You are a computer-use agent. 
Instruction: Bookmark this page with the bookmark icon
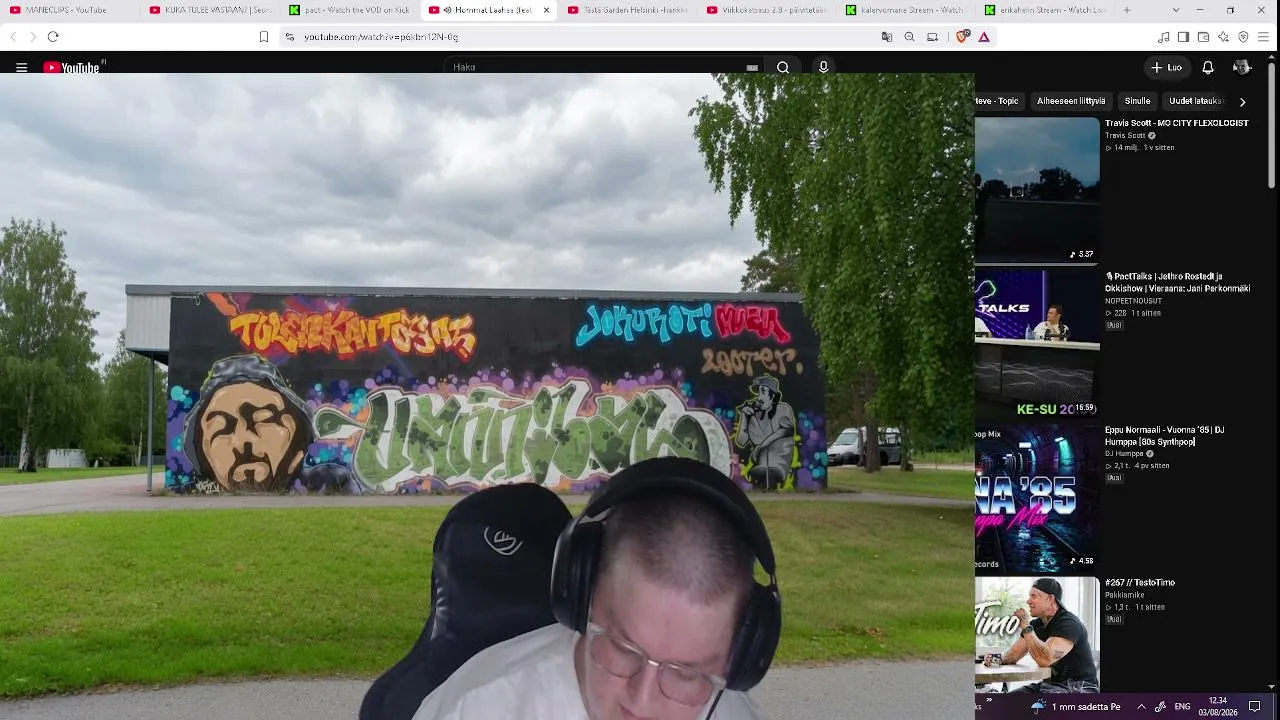point(264,37)
